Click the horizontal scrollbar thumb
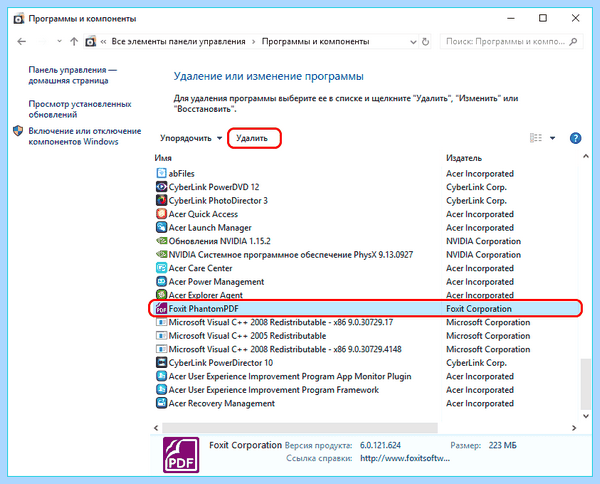 click(300, 428)
